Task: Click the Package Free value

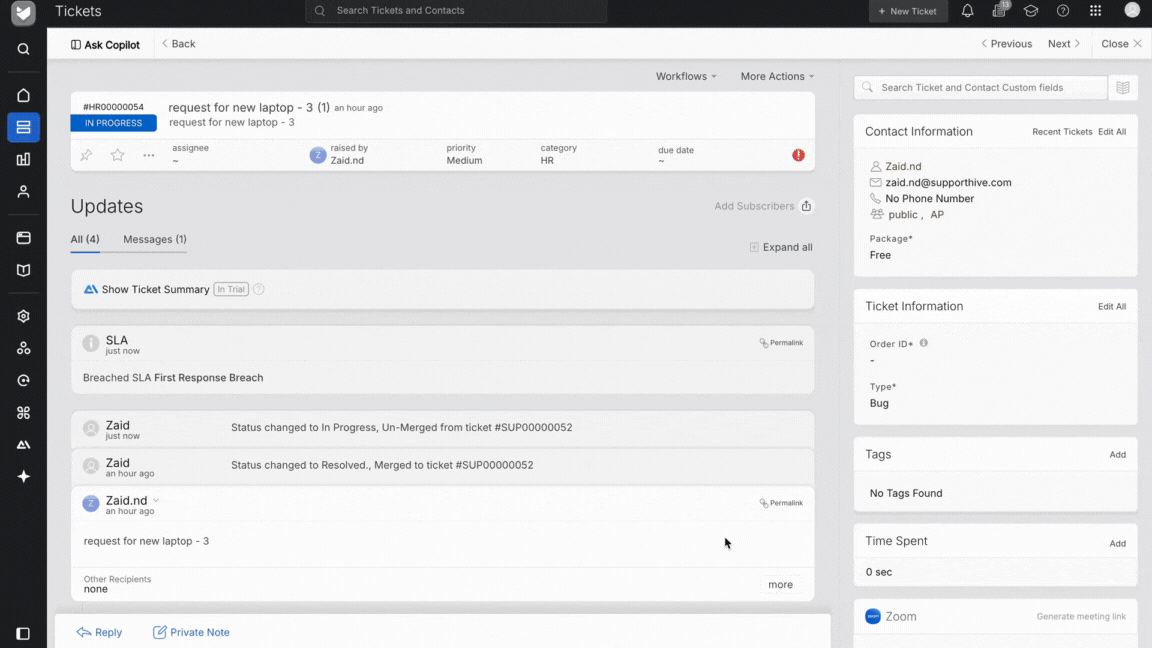Action: (880, 255)
